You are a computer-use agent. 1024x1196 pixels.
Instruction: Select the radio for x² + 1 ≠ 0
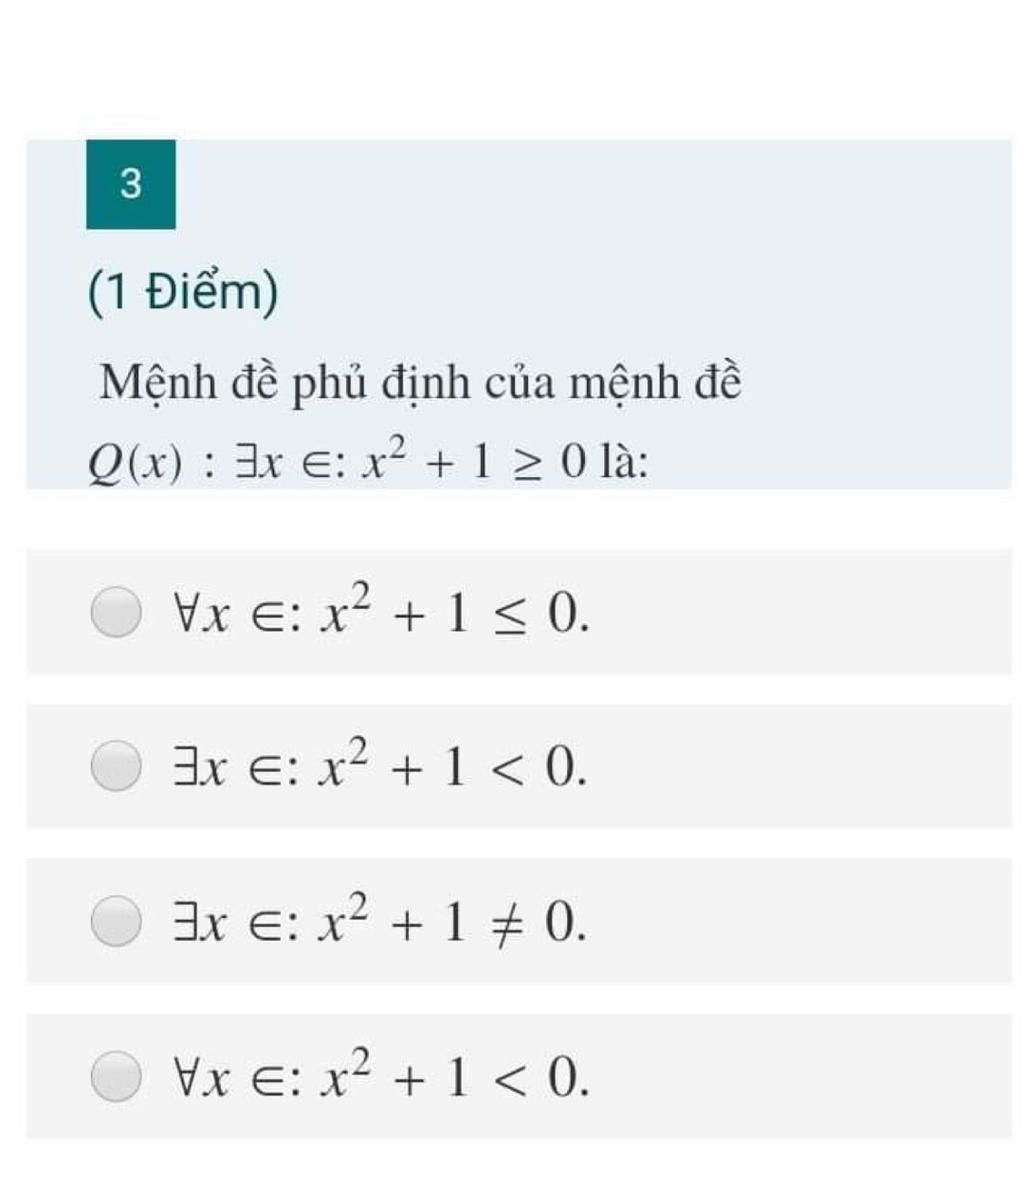click(x=116, y=922)
